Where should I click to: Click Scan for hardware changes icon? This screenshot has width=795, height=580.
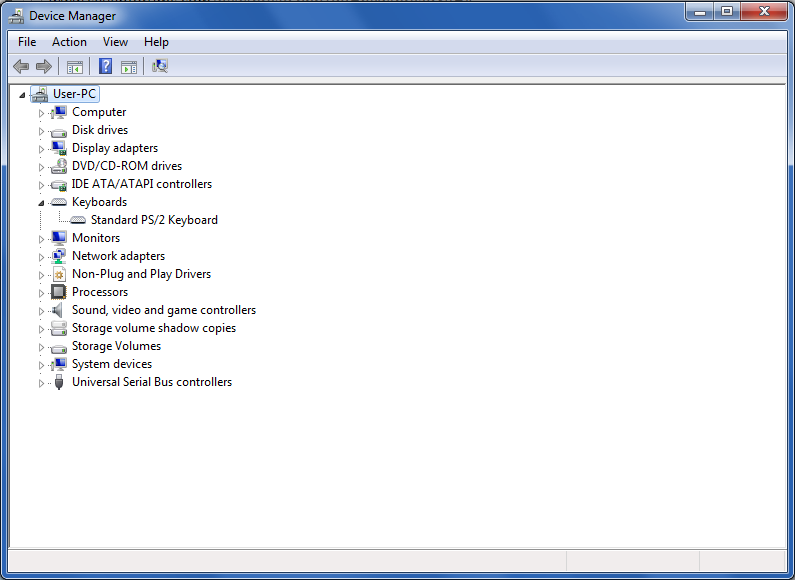coord(160,66)
